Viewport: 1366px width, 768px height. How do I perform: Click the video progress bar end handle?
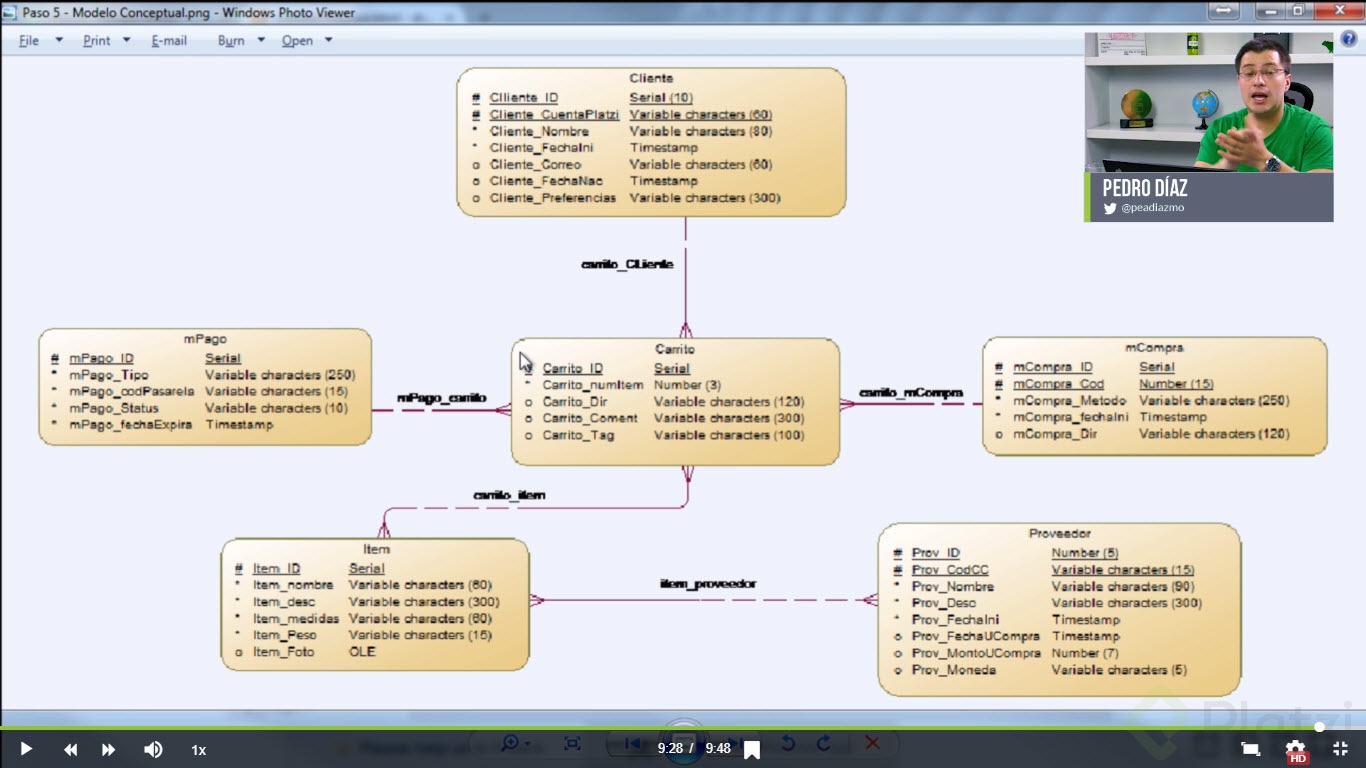[x=1320, y=727]
